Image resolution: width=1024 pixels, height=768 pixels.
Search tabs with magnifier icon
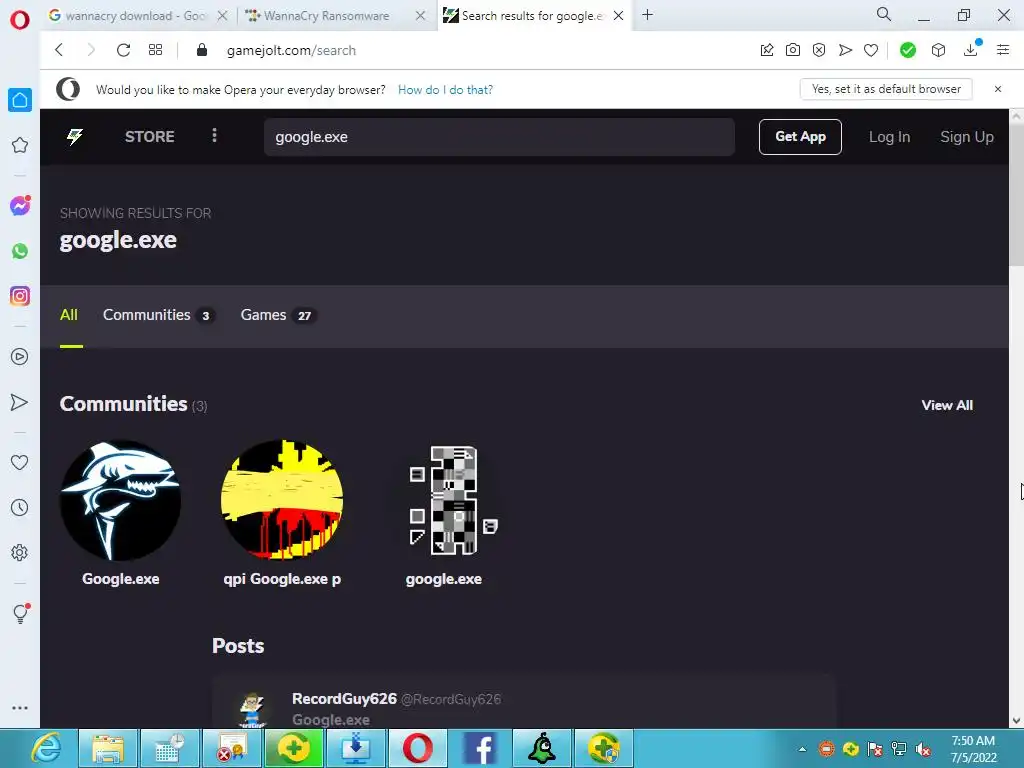click(884, 14)
